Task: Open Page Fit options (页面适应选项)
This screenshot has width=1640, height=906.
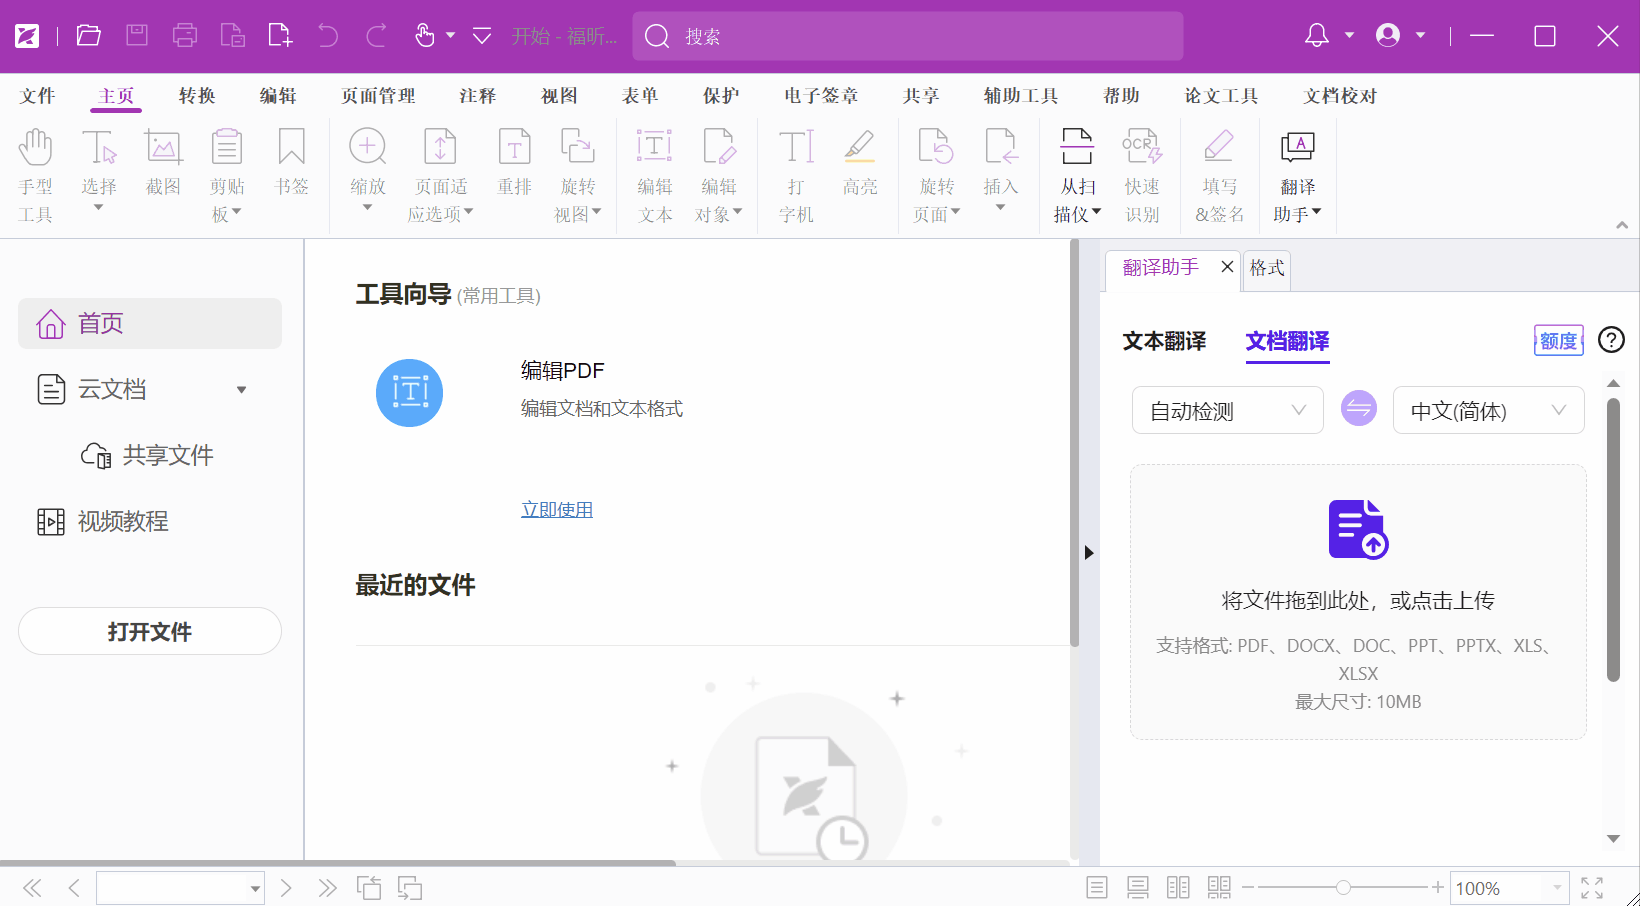Action: tap(440, 175)
